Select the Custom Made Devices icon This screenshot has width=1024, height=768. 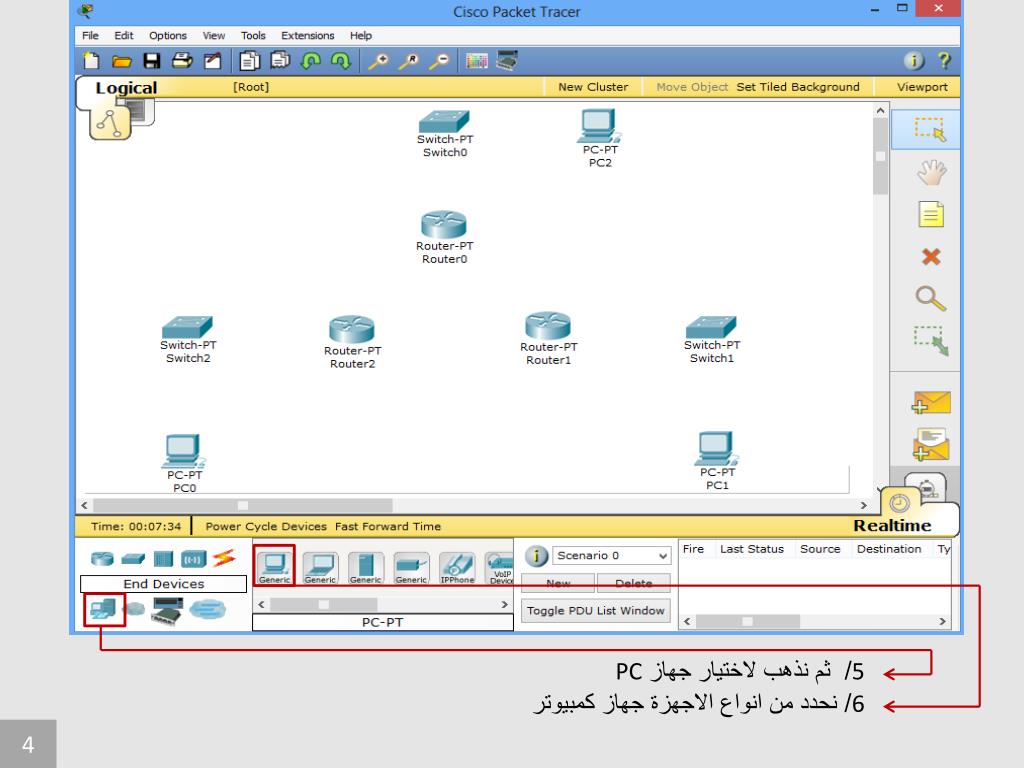point(167,611)
